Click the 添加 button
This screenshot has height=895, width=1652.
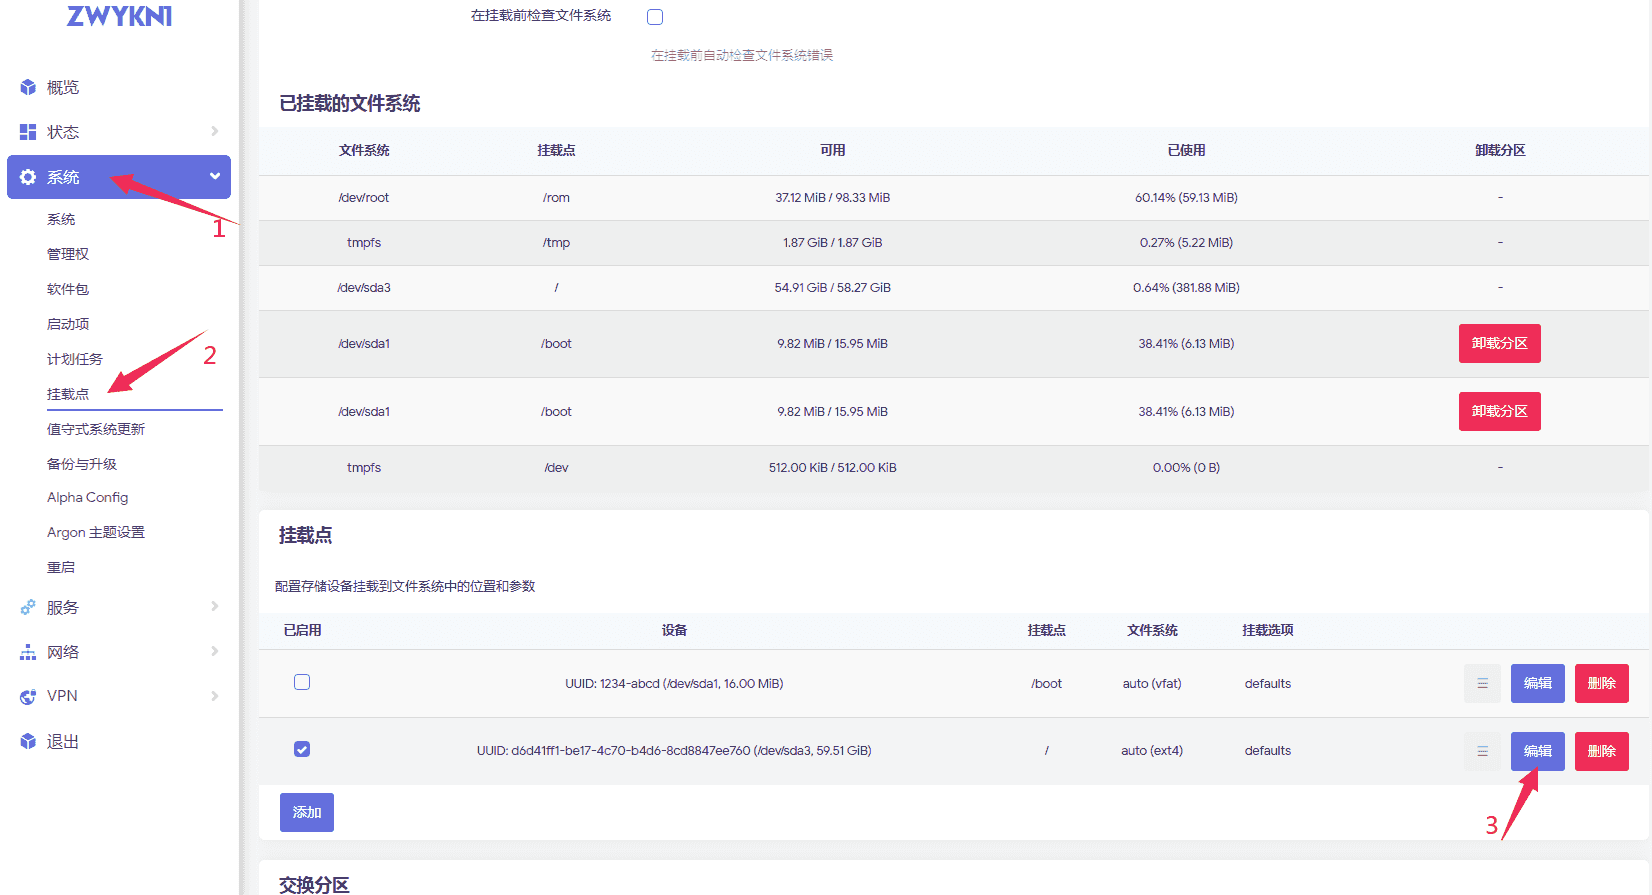pos(307,812)
